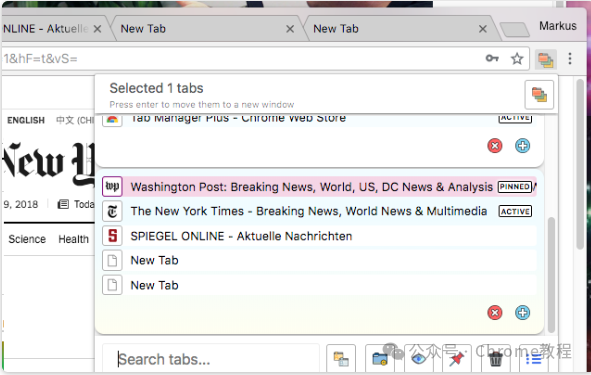Bookmark this page with the star icon
This screenshot has width=591, height=375.
(517, 59)
